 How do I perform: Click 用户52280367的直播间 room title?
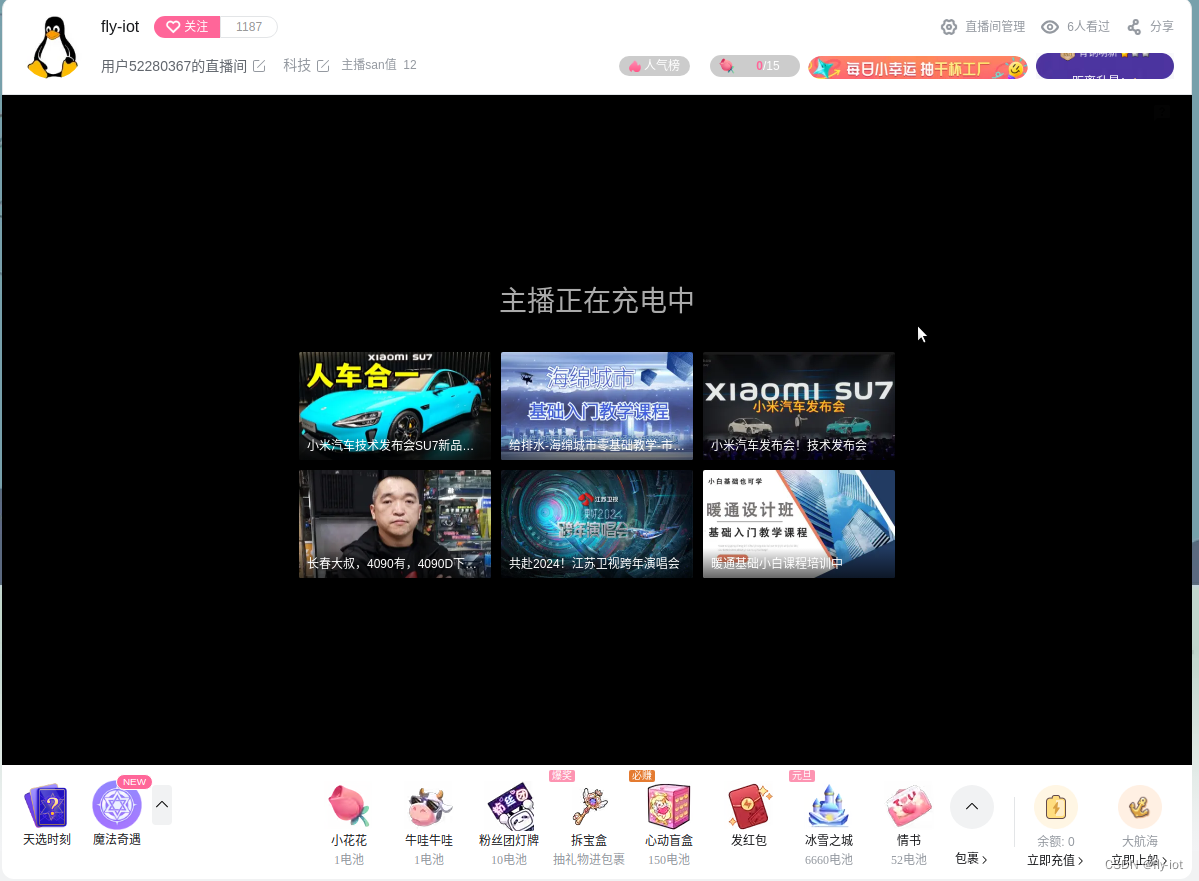tap(174, 66)
